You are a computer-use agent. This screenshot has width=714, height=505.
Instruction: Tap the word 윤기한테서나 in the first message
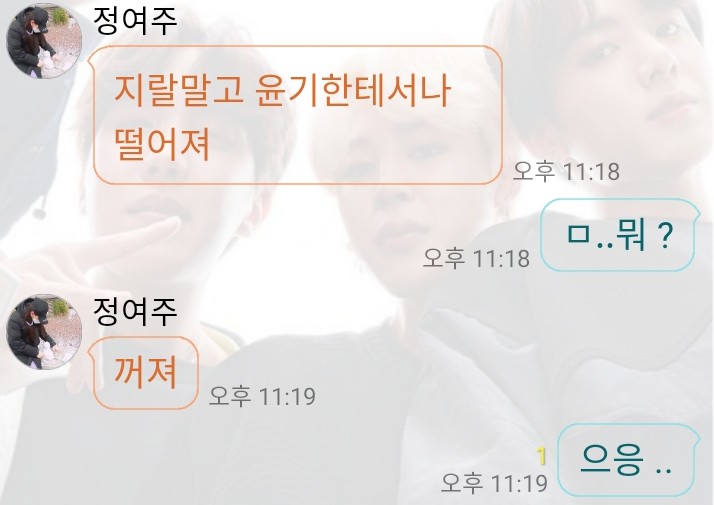click(x=352, y=90)
